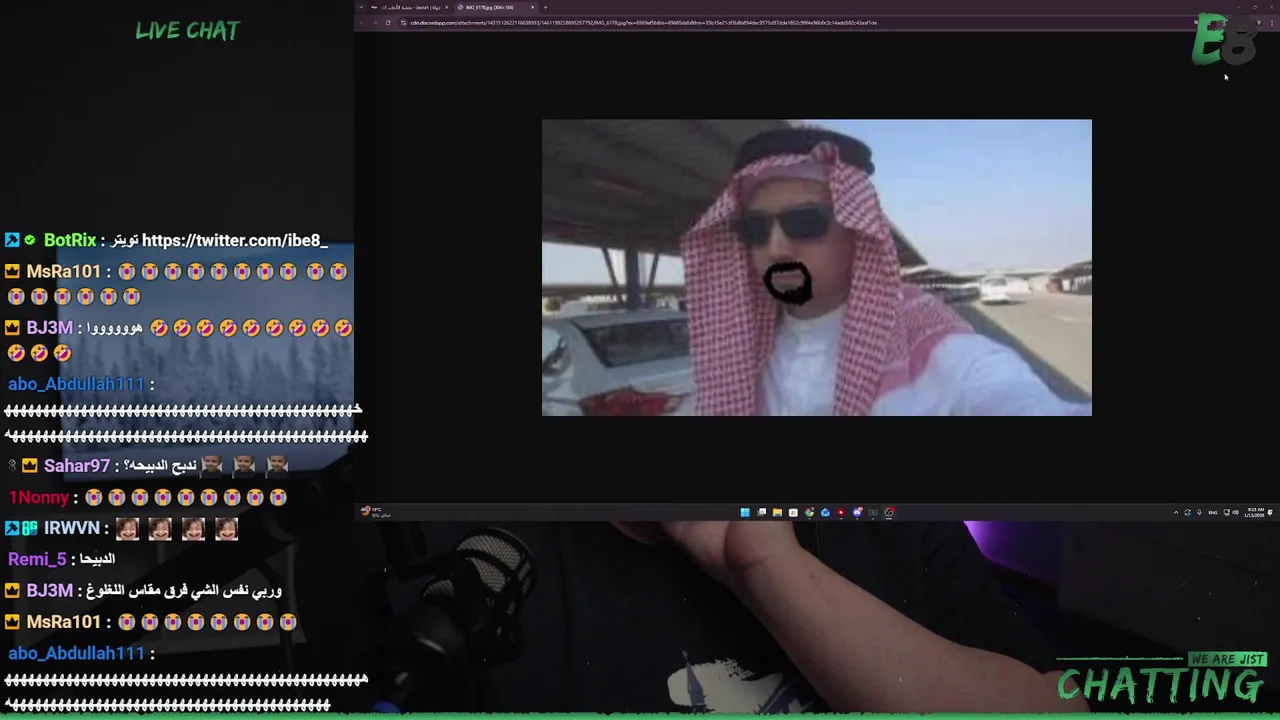The width and height of the screenshot is (1280, 720).
Task: Click the browser reload button
Action: 388,22
